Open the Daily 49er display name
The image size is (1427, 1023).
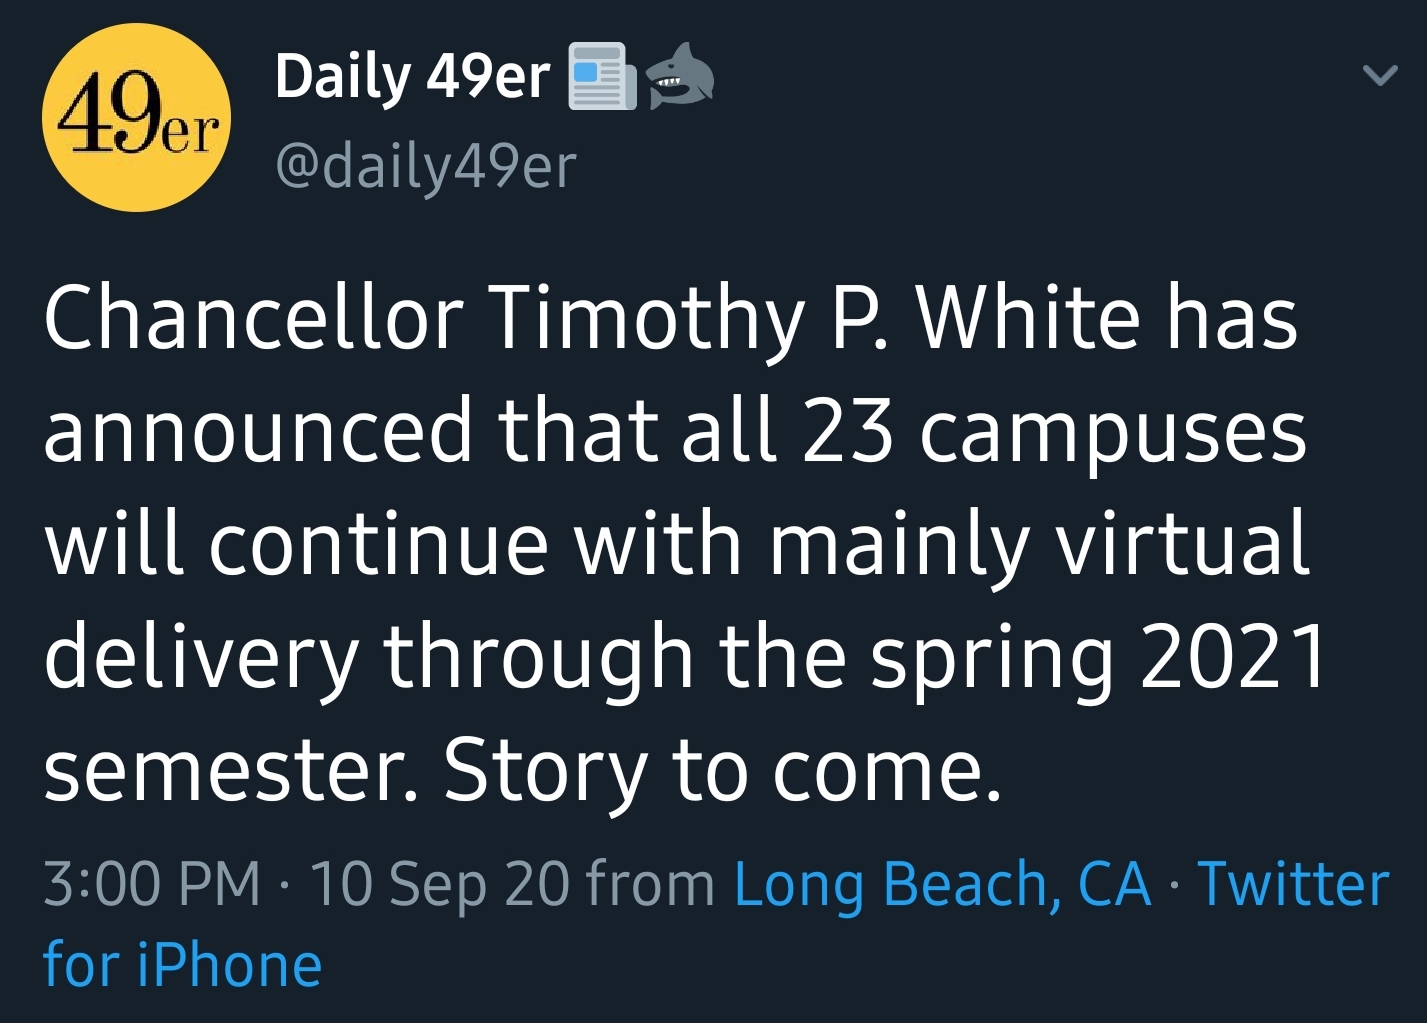[412, 76]
